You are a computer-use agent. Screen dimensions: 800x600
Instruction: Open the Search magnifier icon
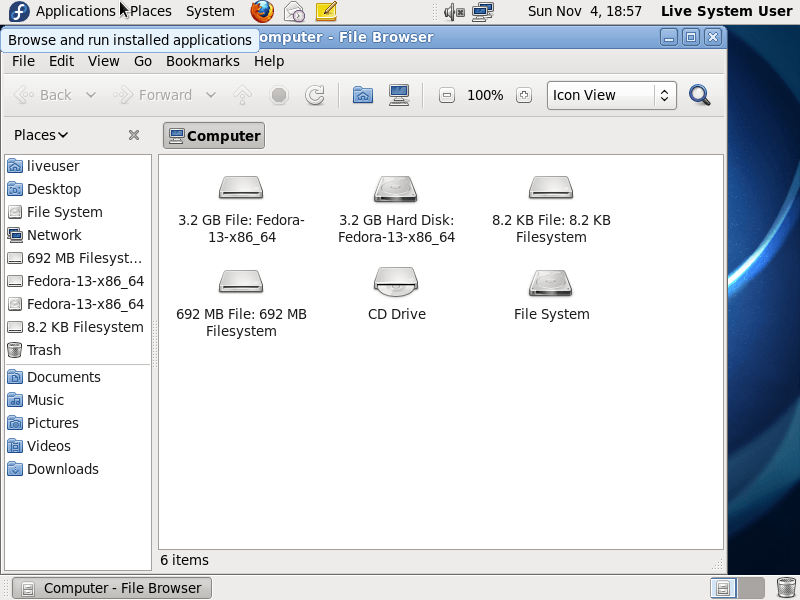click(699, 95)
